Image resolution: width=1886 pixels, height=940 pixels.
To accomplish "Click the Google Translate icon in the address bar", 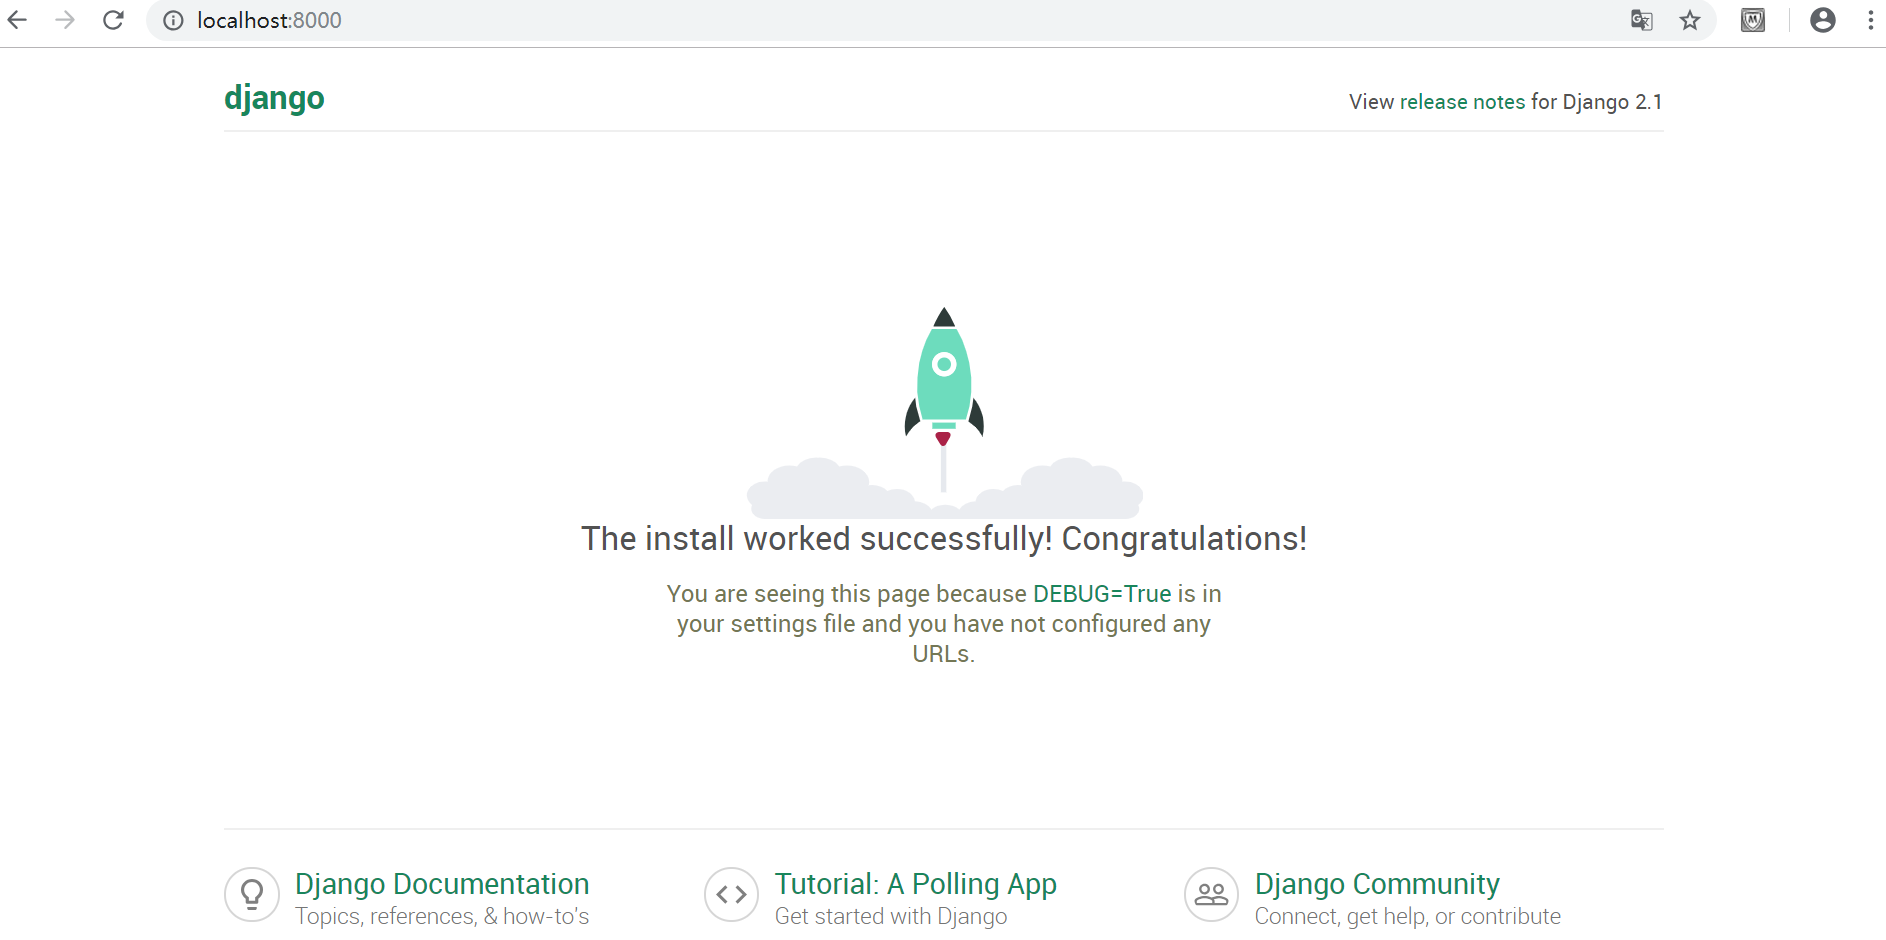I will (1641, 20).
